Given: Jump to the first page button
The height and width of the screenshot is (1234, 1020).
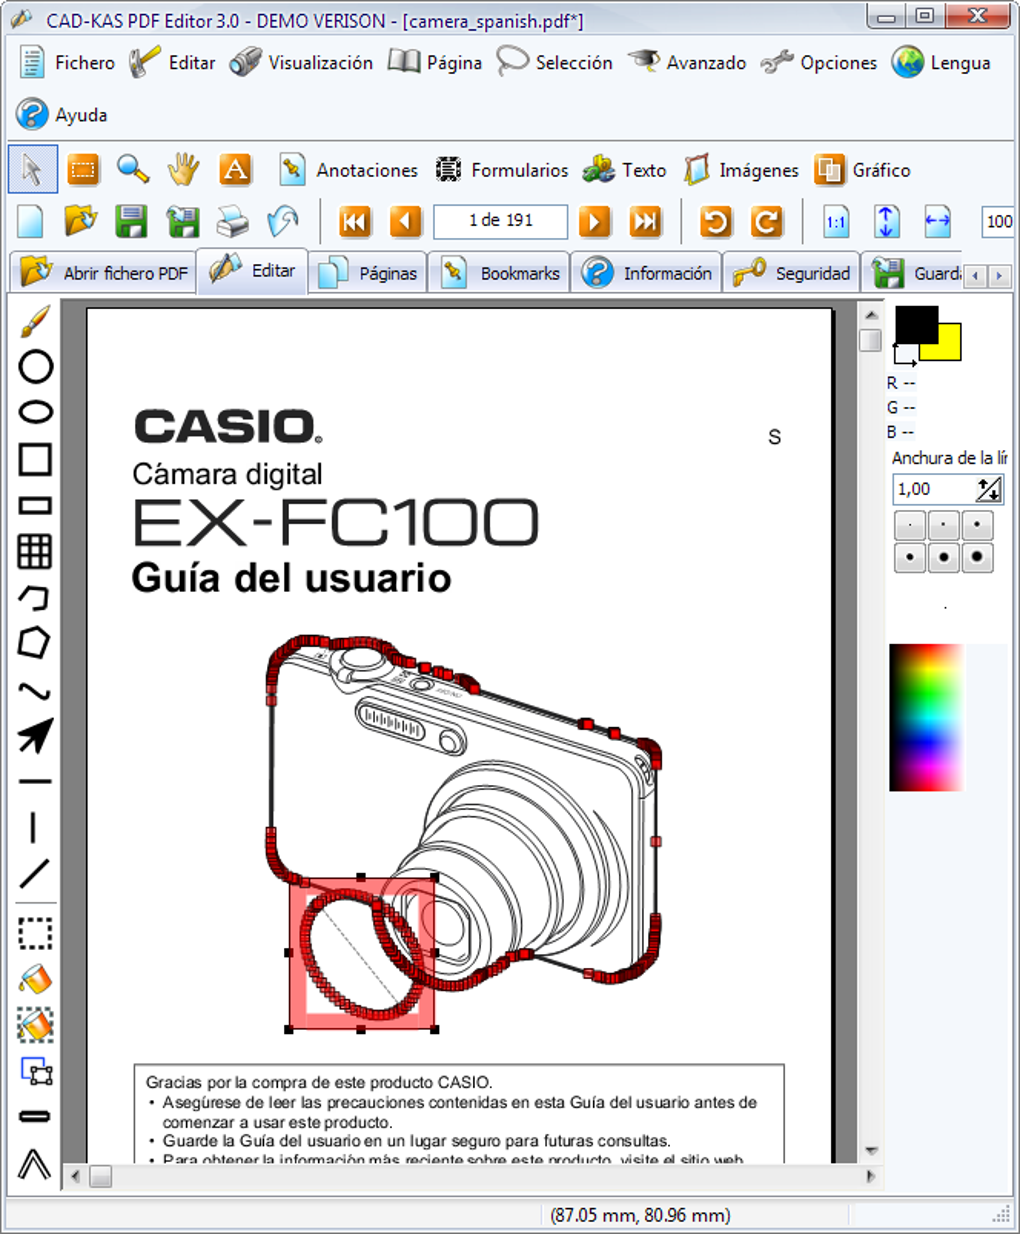Looking at the screenshot, I should pyautogui.click(x=355, y=221).
